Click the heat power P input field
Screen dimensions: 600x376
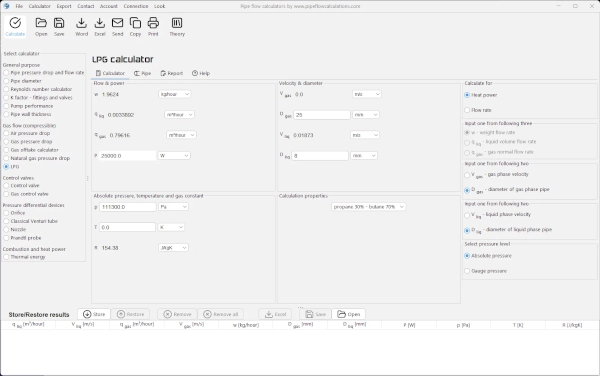point(127,156)
